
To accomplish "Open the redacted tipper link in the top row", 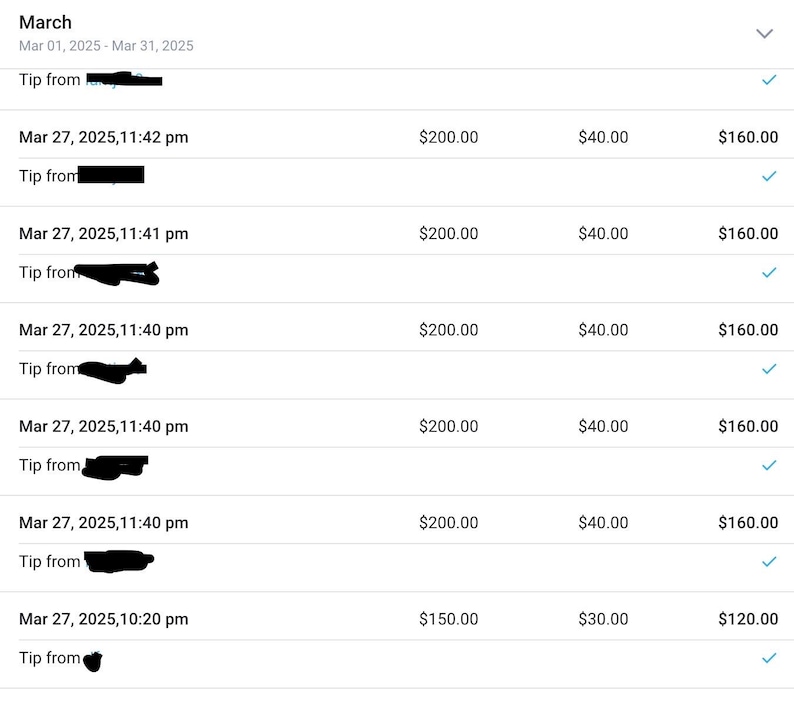I will pos(124,80).
